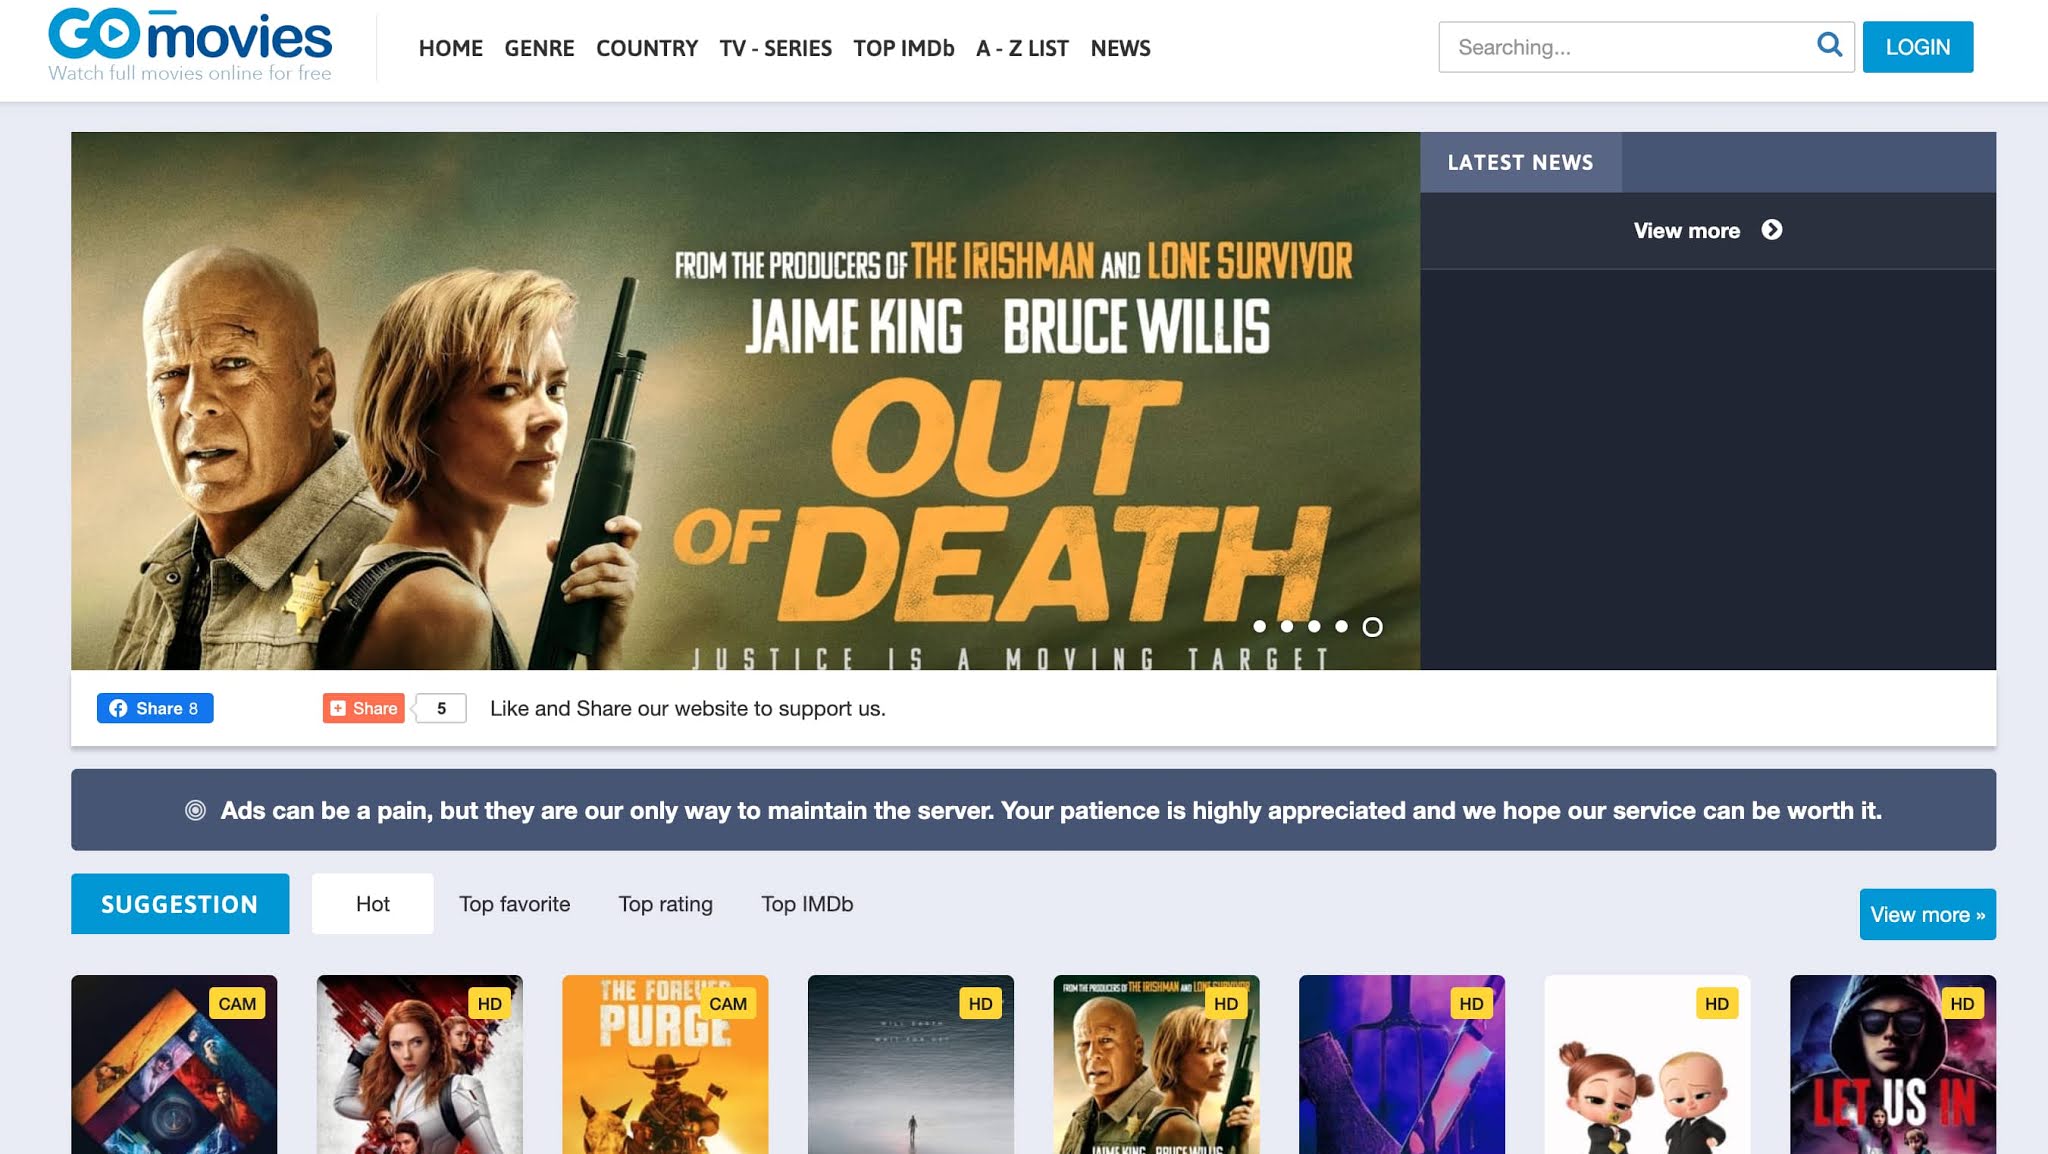
Task: Click the LOGIN button
Action: [x=1917, y=47]
